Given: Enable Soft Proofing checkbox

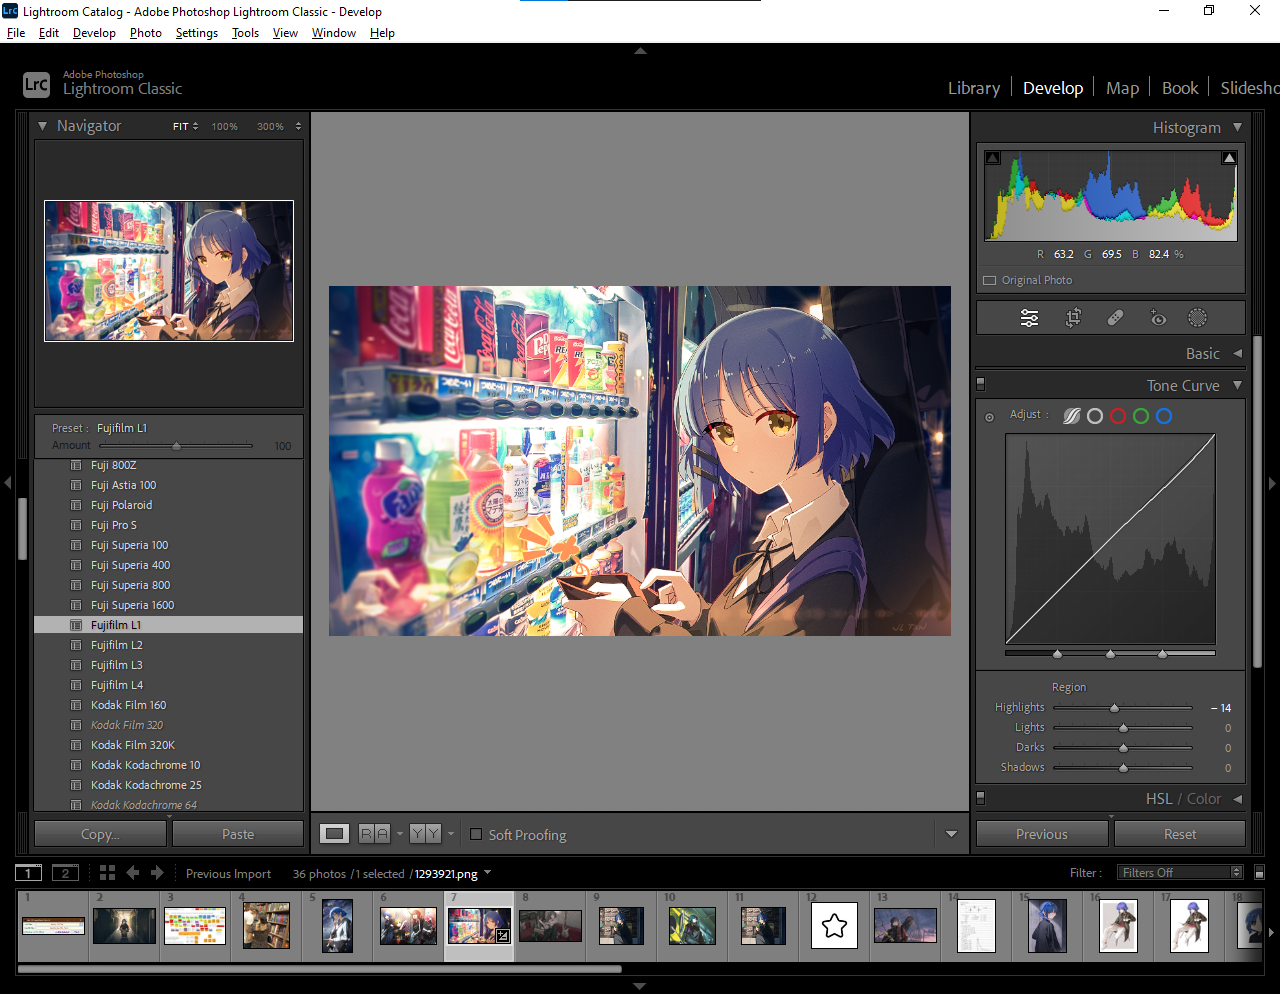Looking at the screenshot, I should [x=476, y=834].
